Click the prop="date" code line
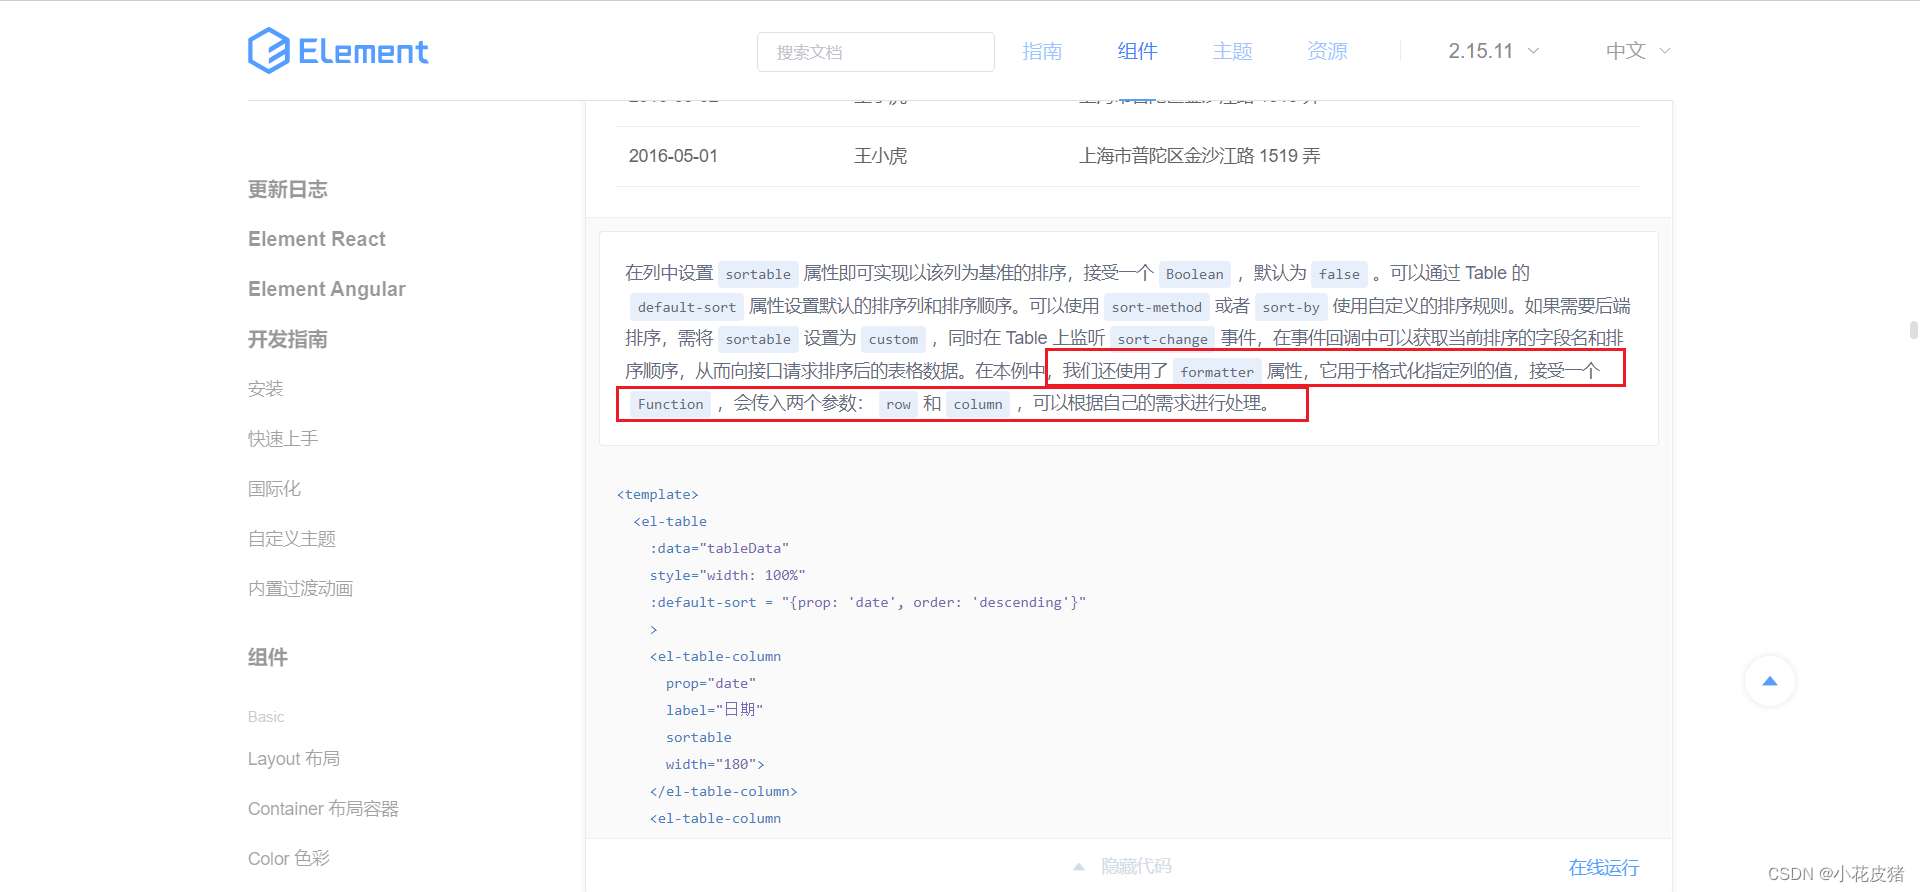Viewport: 1920px width, 892px height. 711,683
